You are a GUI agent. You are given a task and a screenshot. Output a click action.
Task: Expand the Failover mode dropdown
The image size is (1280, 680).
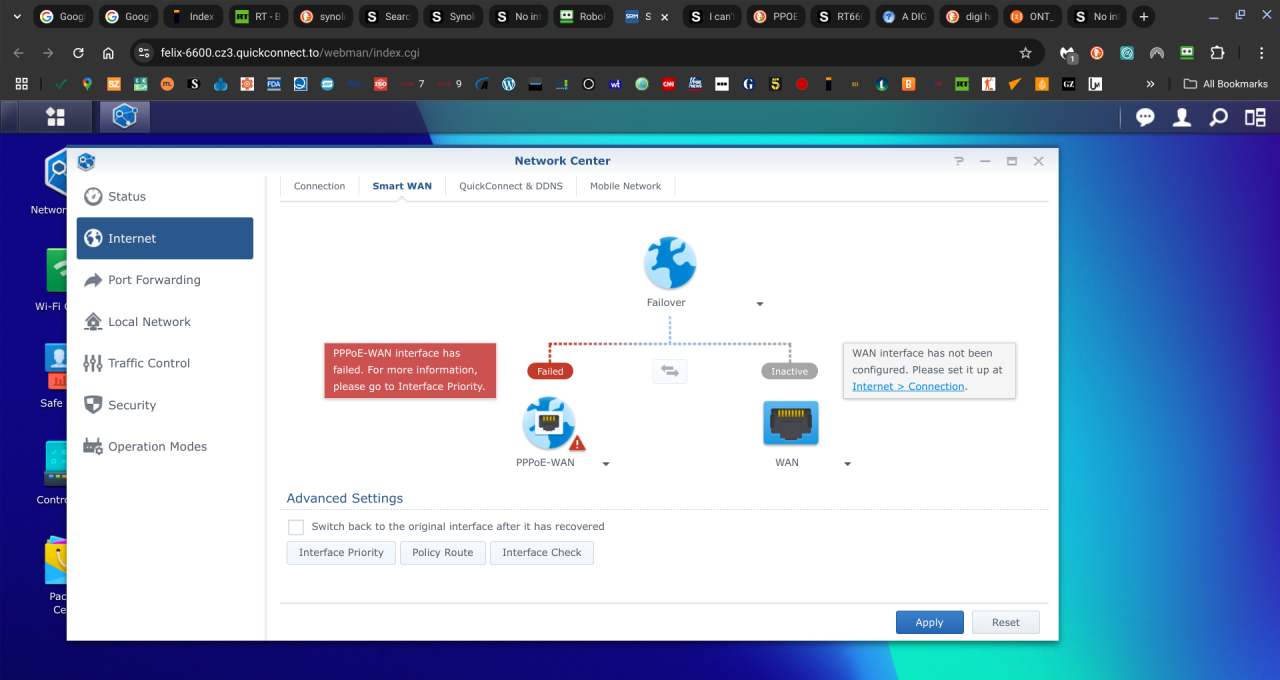pyautogui.click(x=760, y=303)
